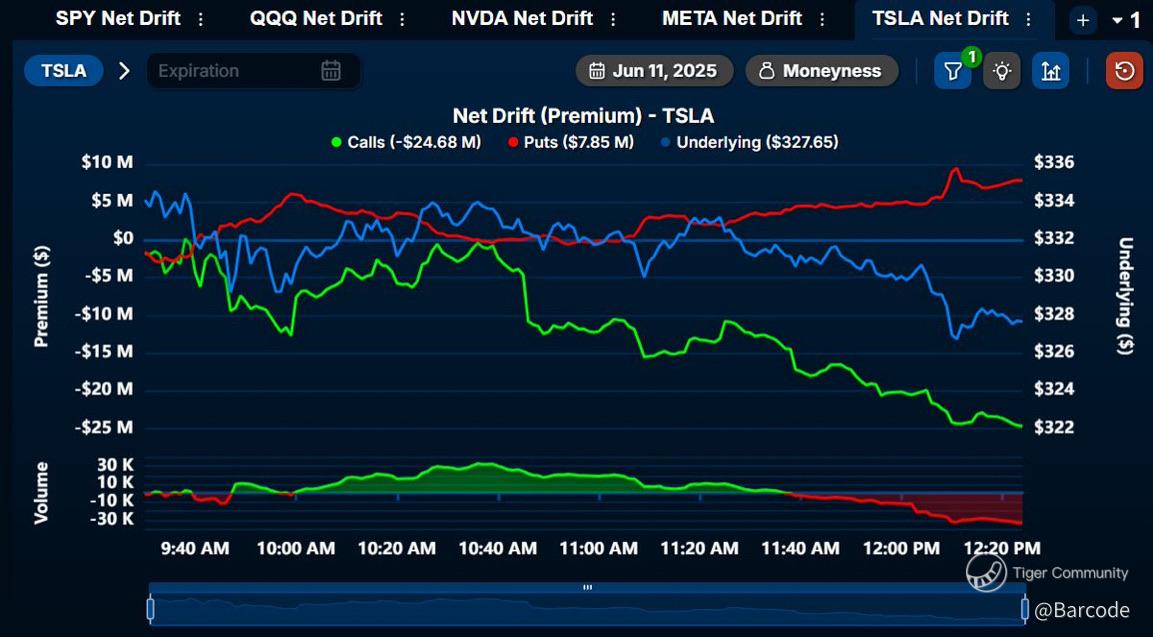1153x637 pixels.
Task: Open the Moneyness filter
Action: [822, 71]
